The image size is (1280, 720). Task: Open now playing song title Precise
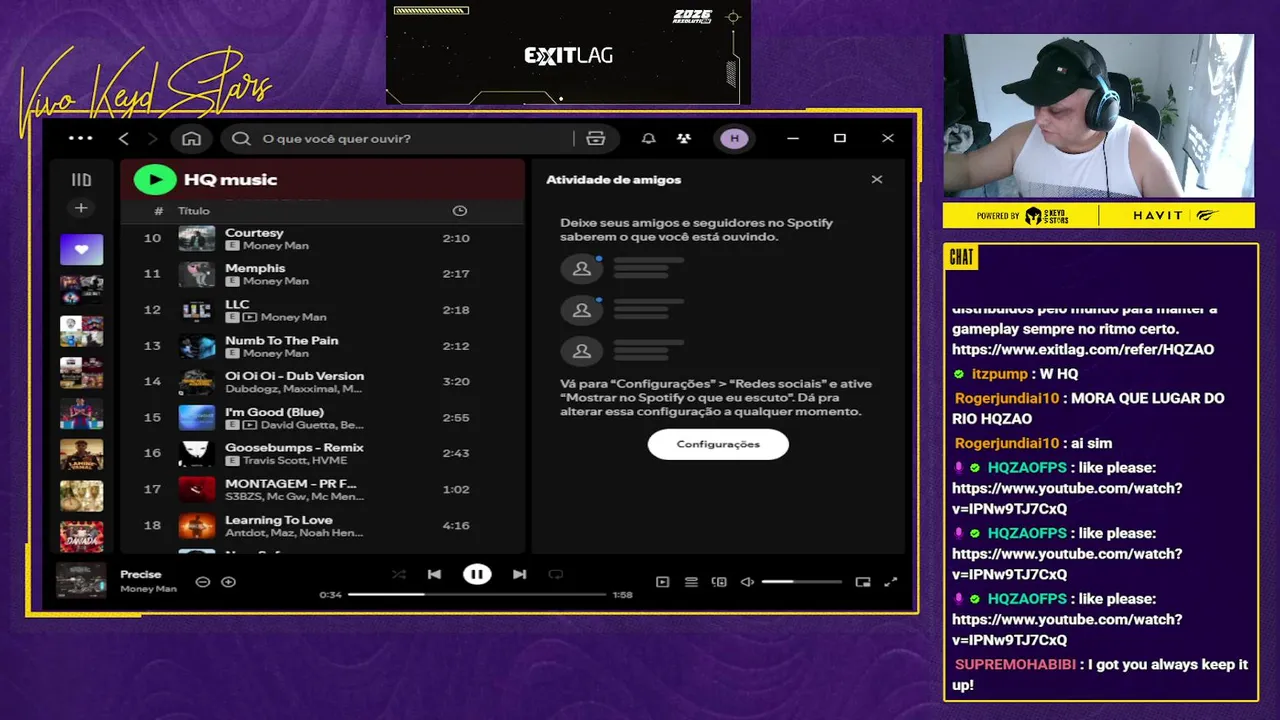pyautogui.click(x=141, y=575)
